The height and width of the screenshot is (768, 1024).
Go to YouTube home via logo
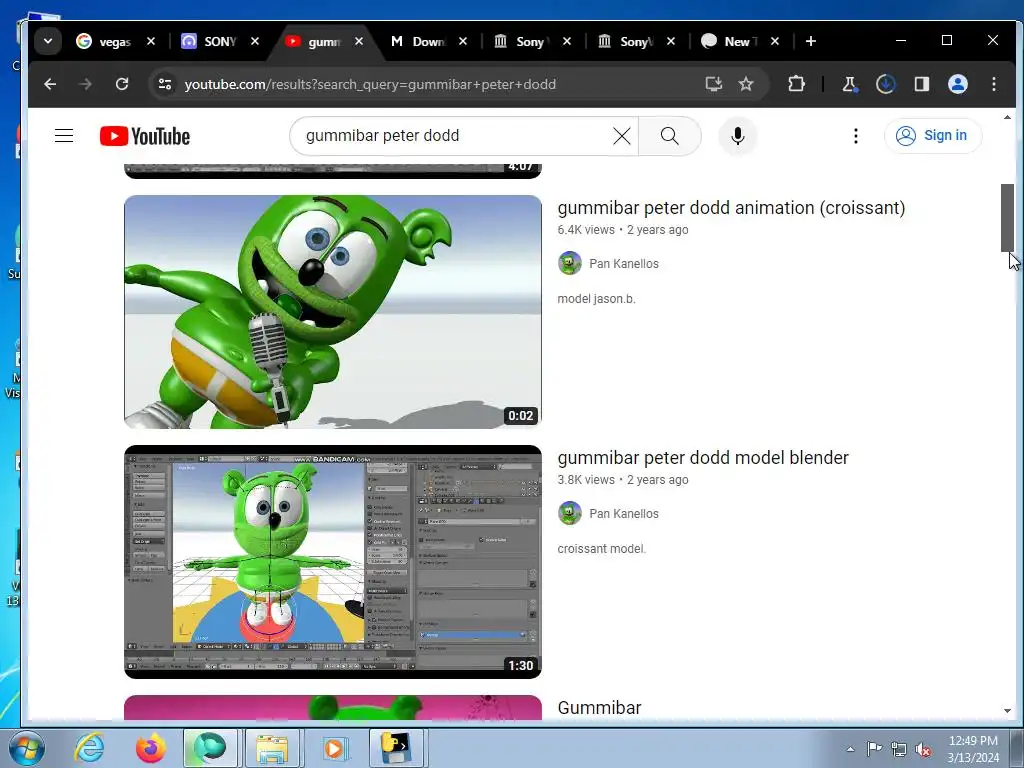pos(145,136)
